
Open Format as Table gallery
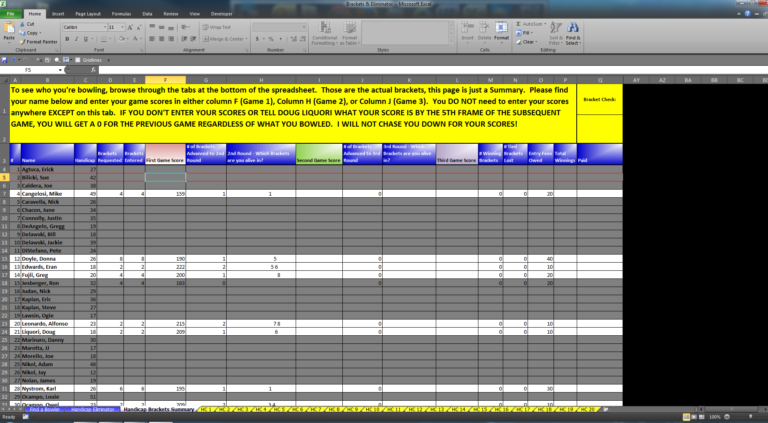350,33
